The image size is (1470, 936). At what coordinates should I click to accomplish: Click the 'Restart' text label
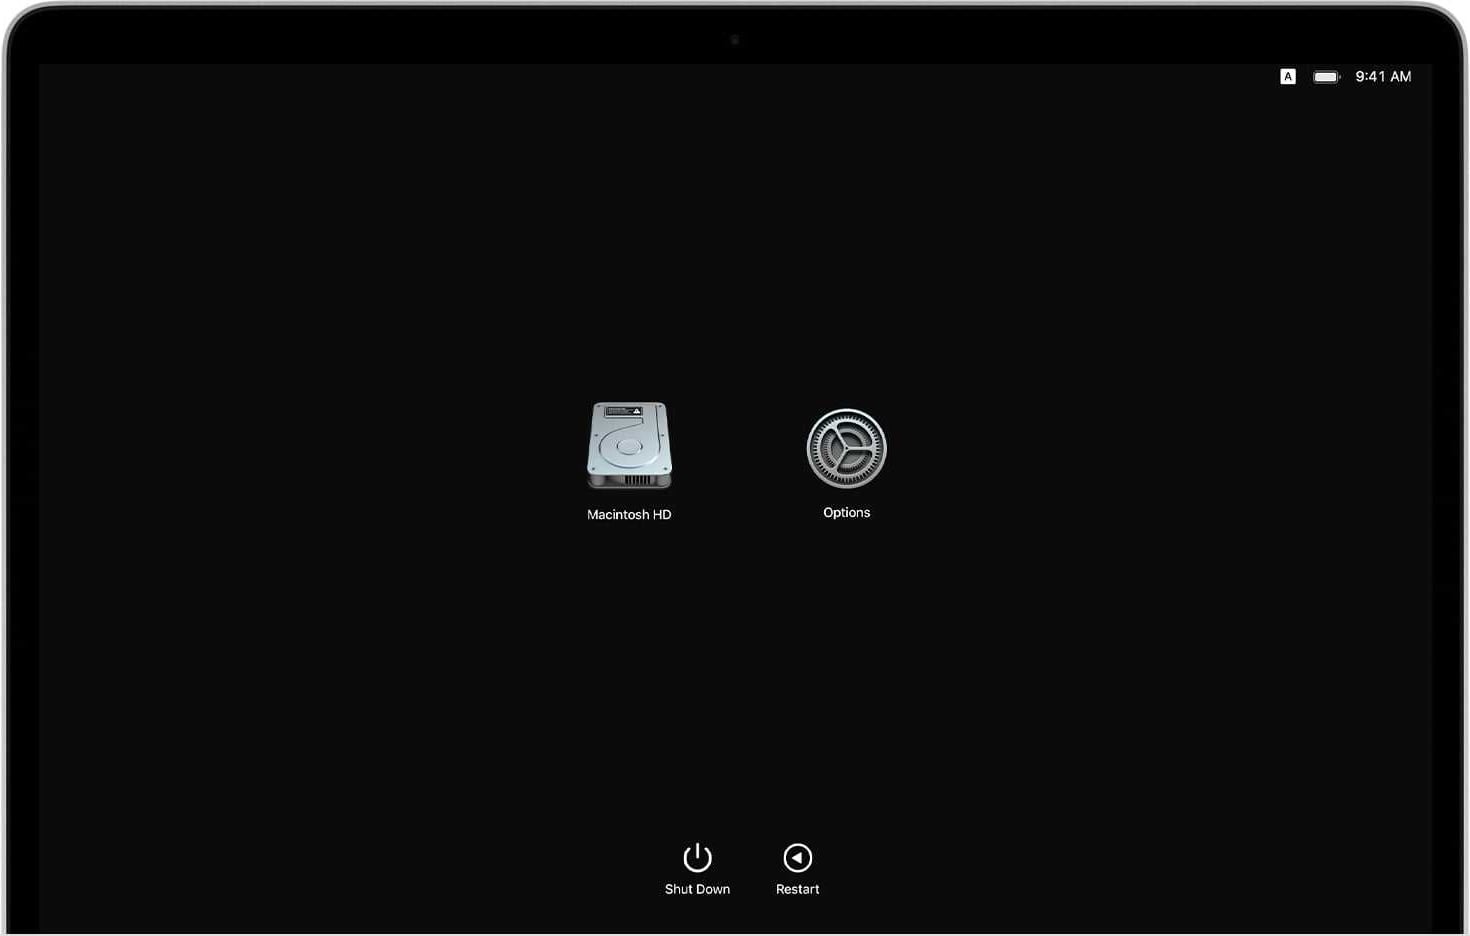(x=797, y=889)
